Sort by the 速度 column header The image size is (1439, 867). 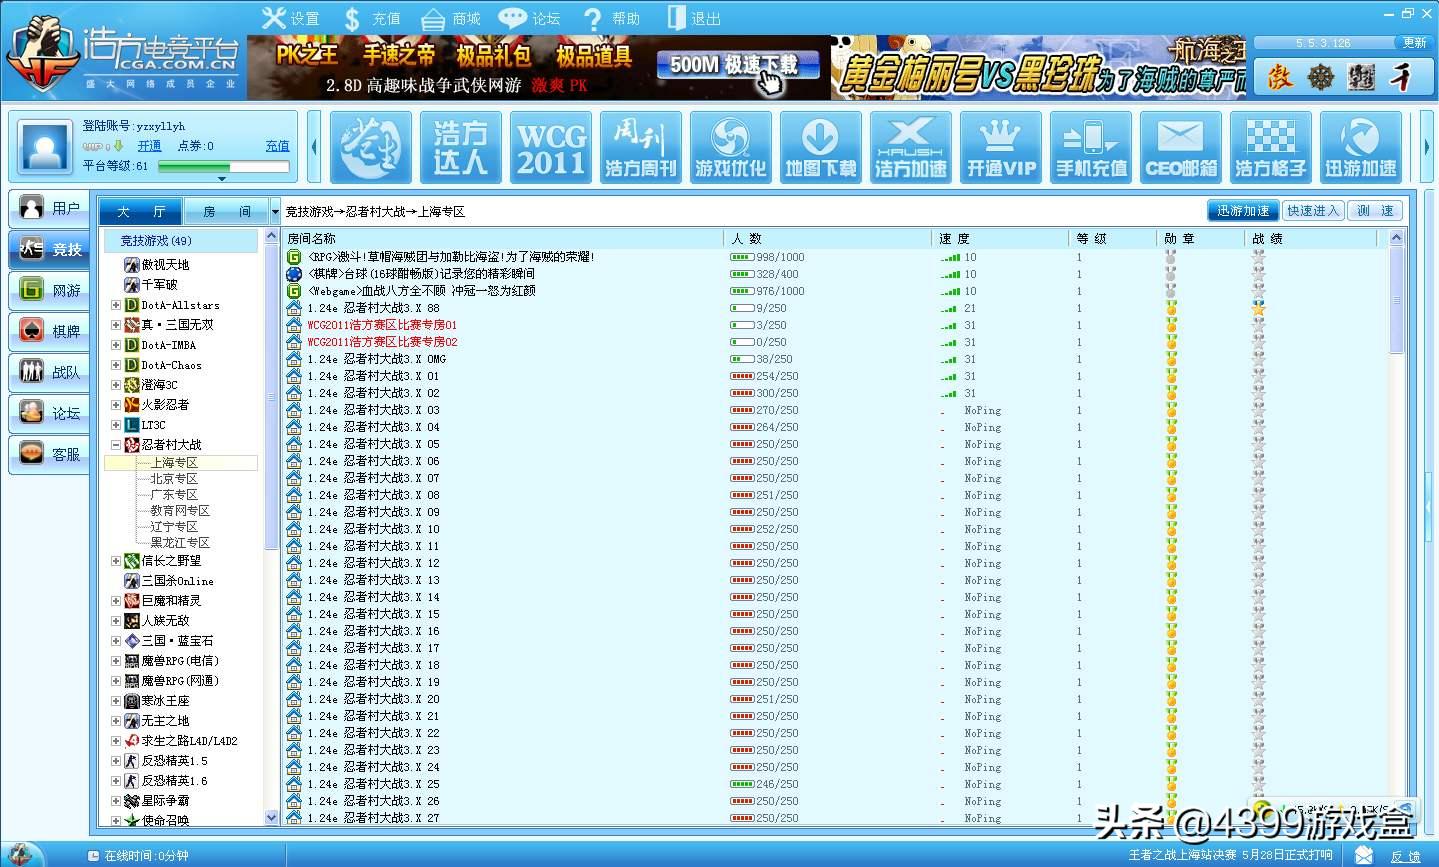point(1000,239)
